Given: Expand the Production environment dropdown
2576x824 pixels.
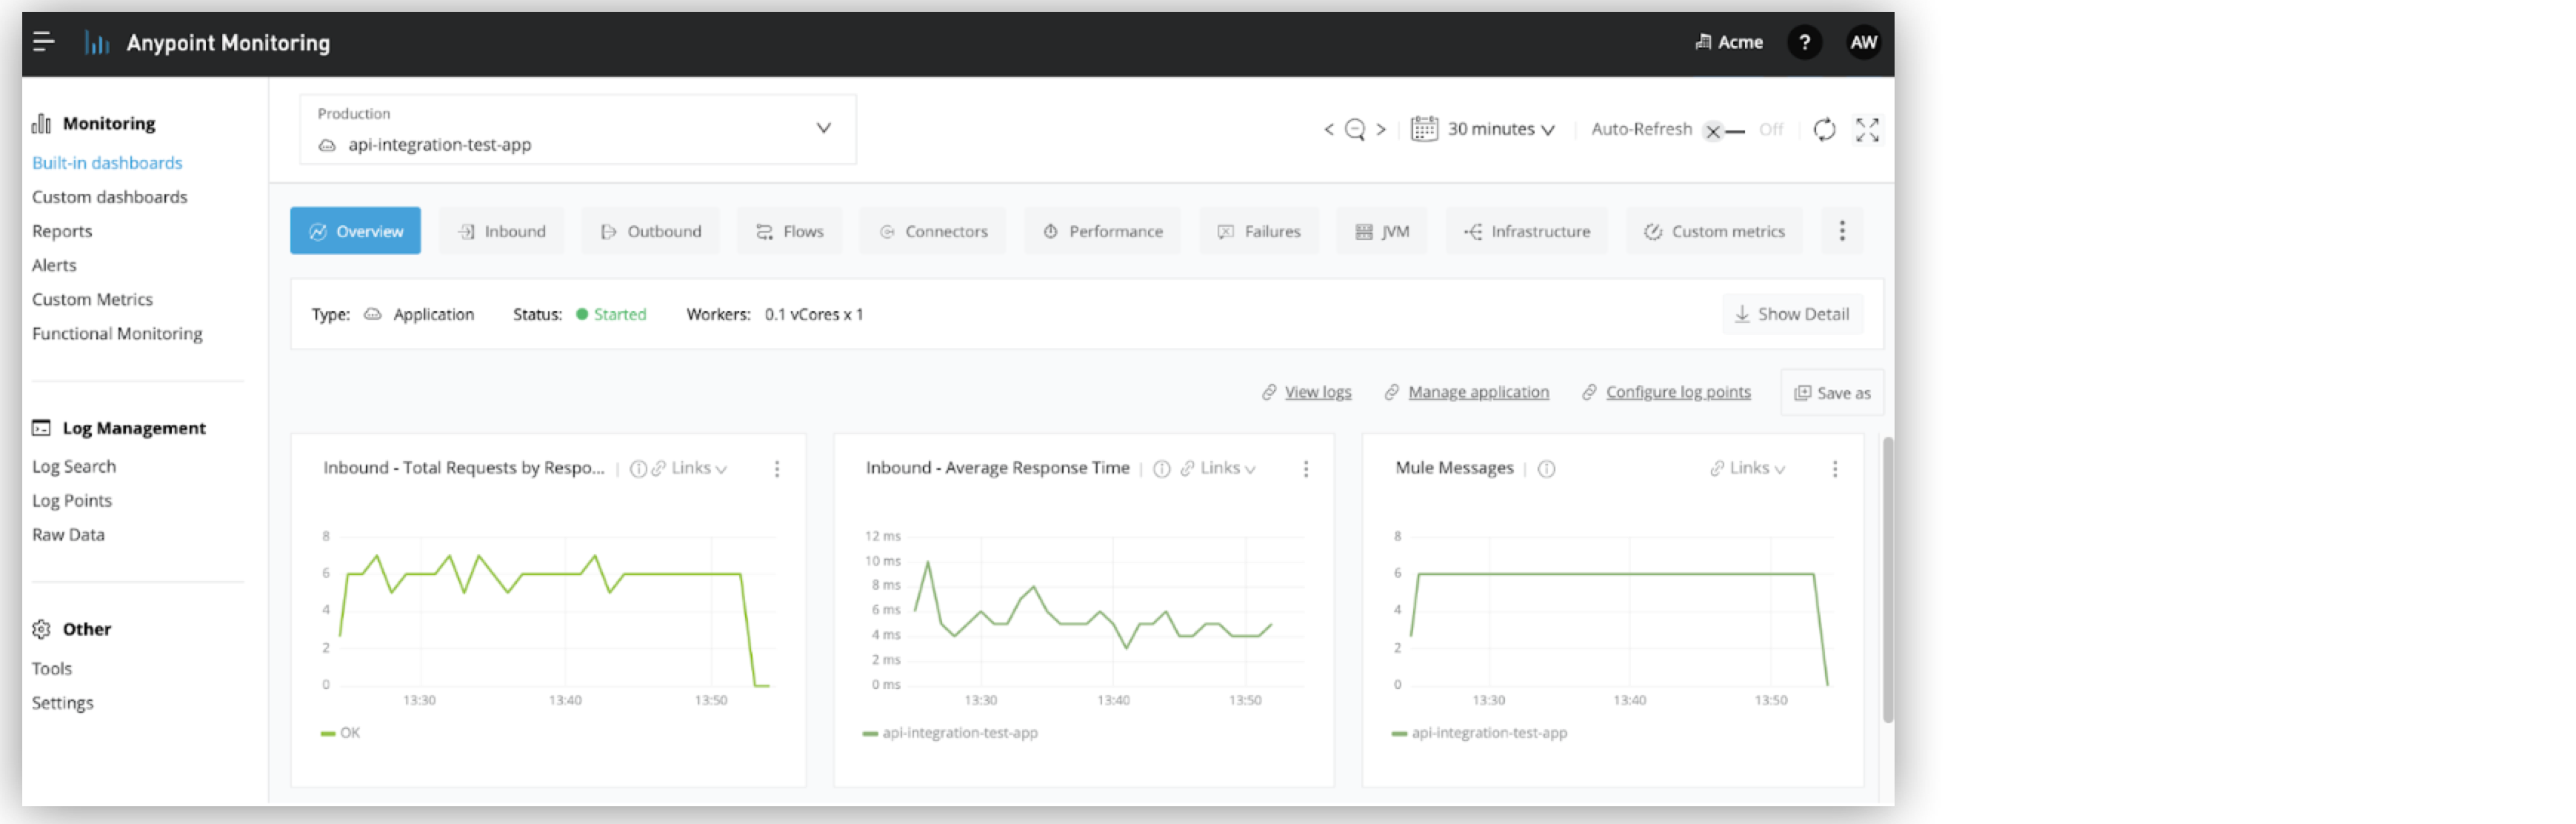Looking at the screenshot, I should pos(823,128).
